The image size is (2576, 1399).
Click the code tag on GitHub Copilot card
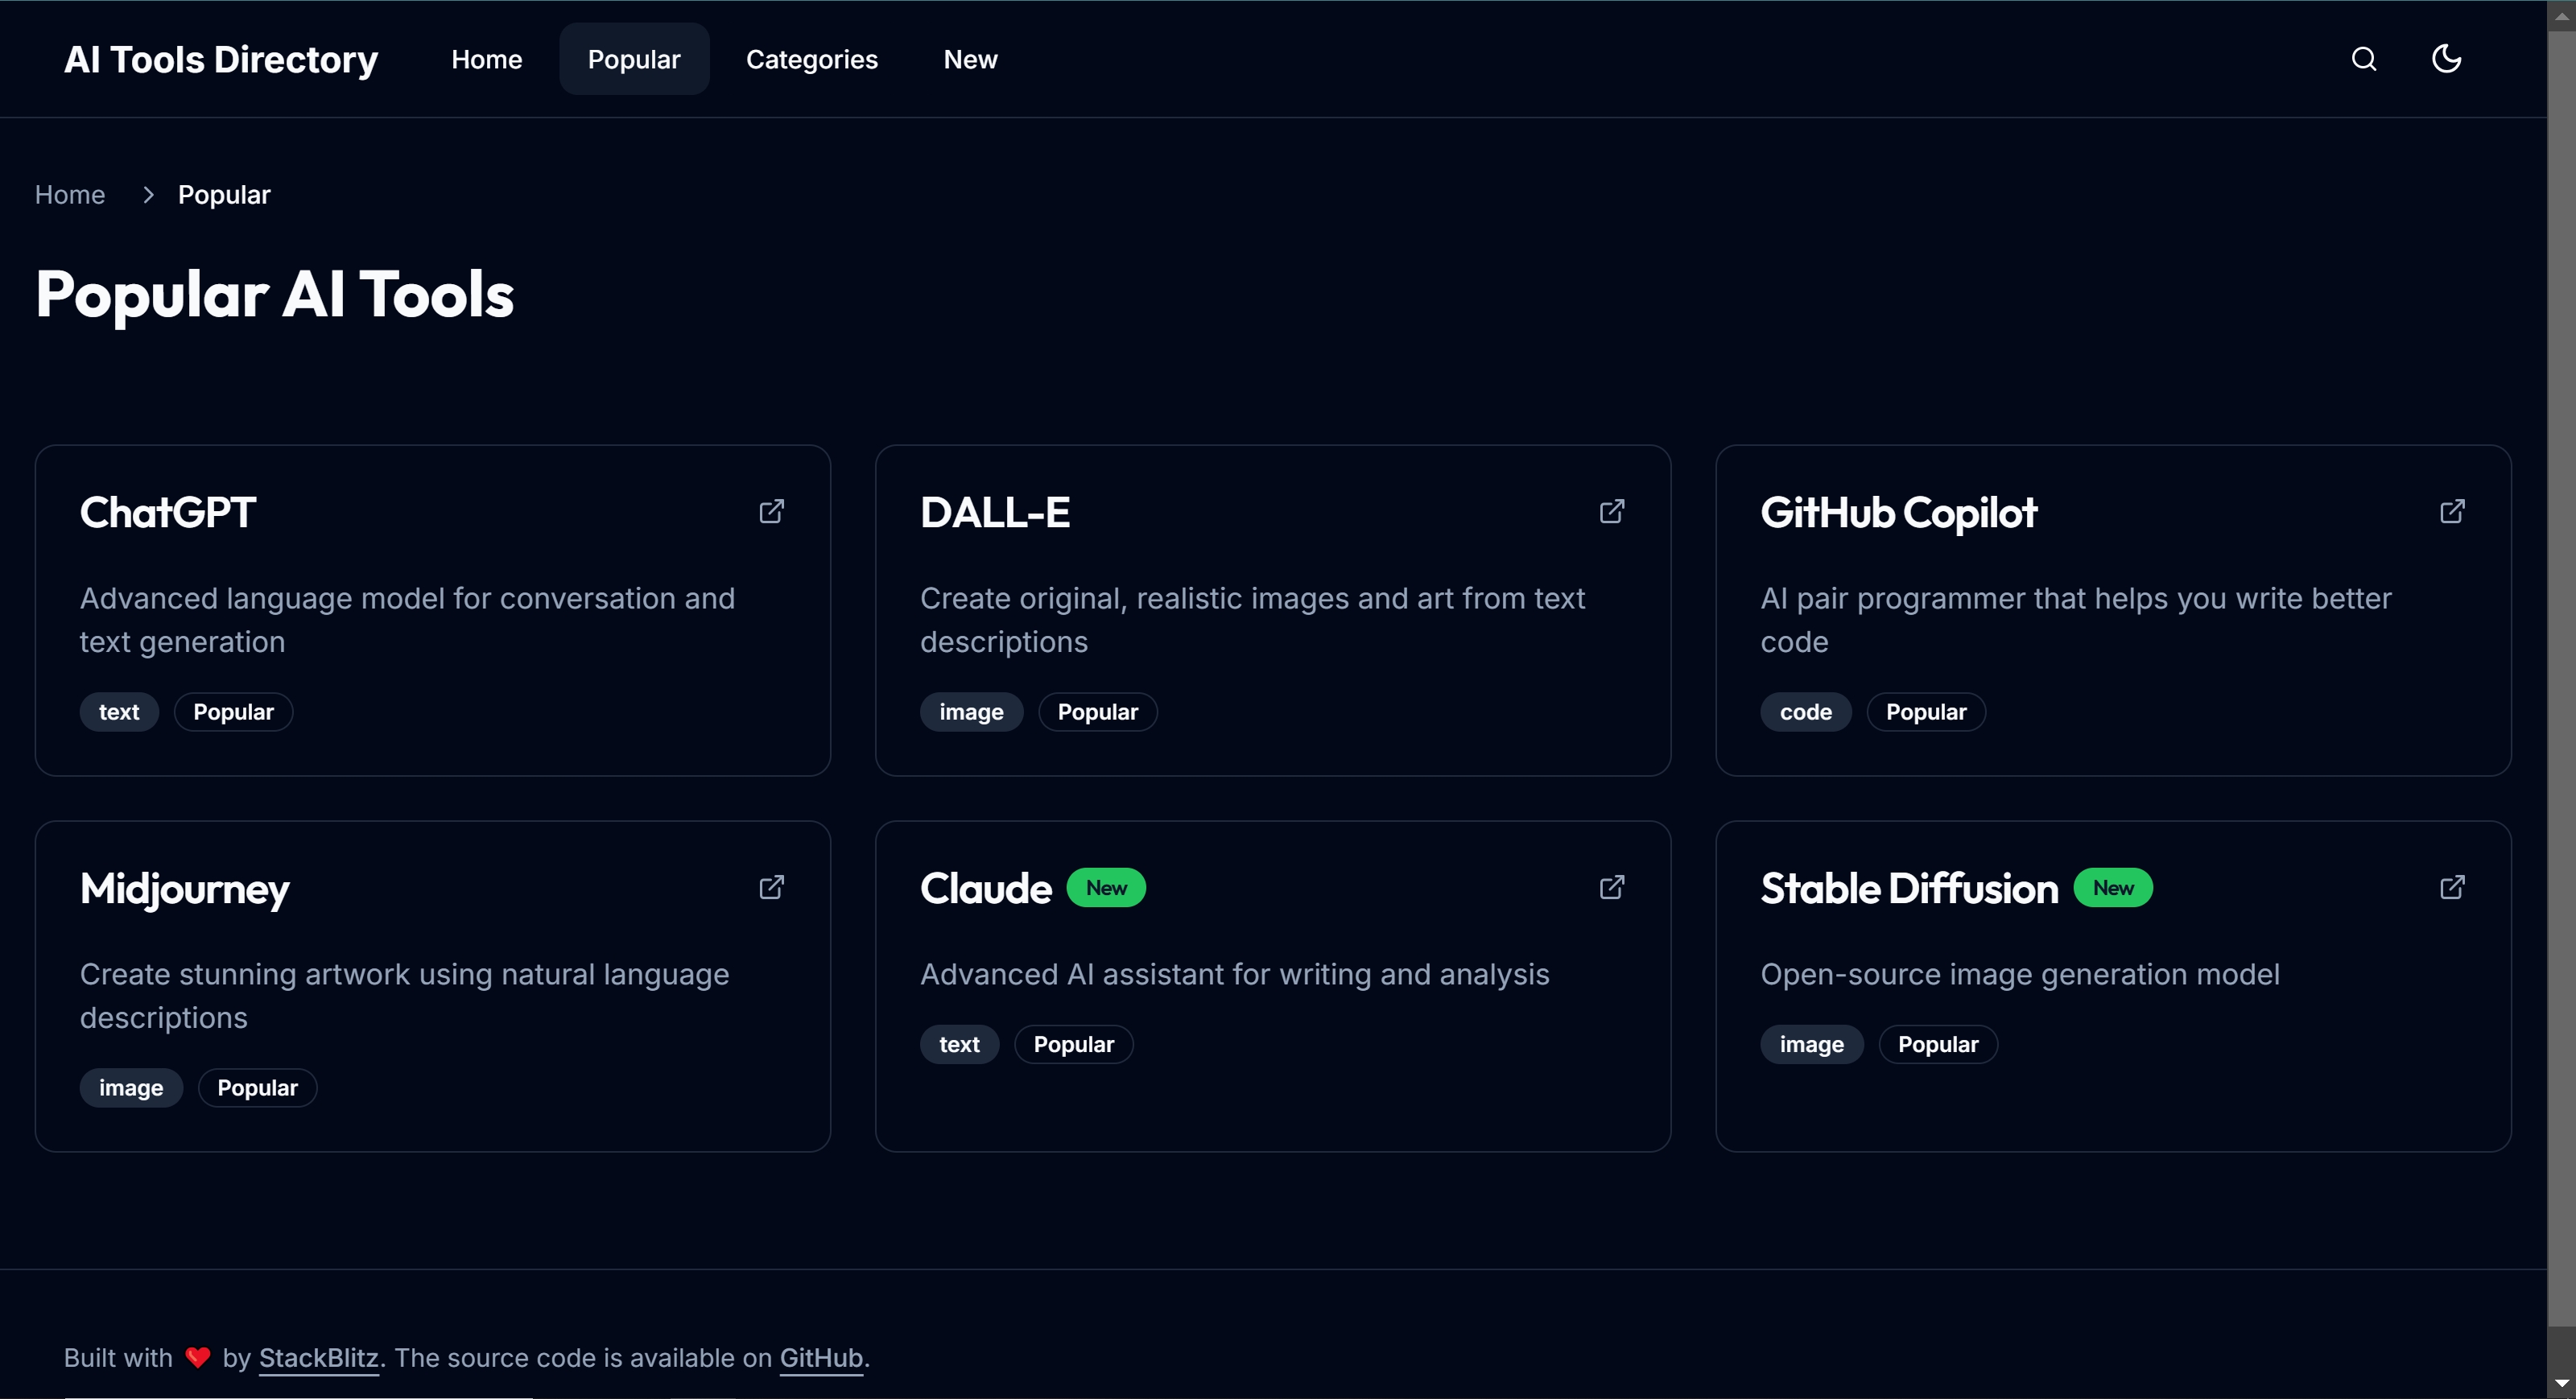[1806, 712]
